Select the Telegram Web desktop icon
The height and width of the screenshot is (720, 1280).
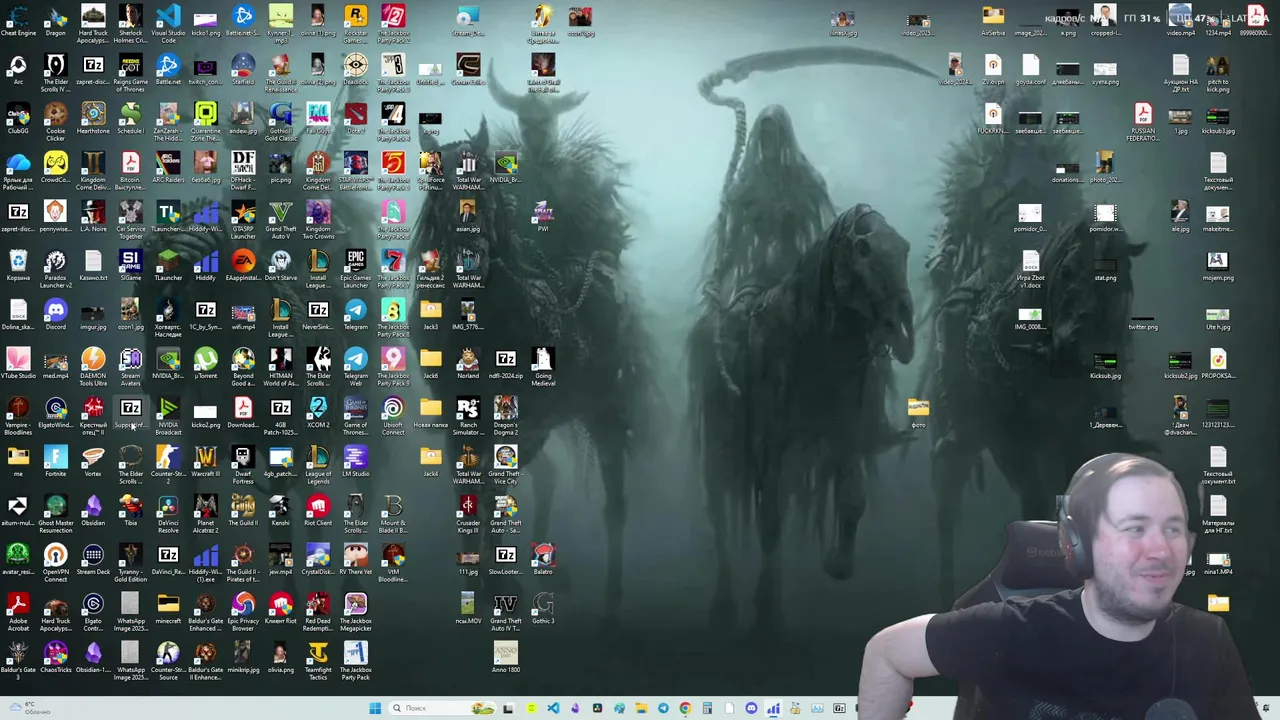pos(355,360)
